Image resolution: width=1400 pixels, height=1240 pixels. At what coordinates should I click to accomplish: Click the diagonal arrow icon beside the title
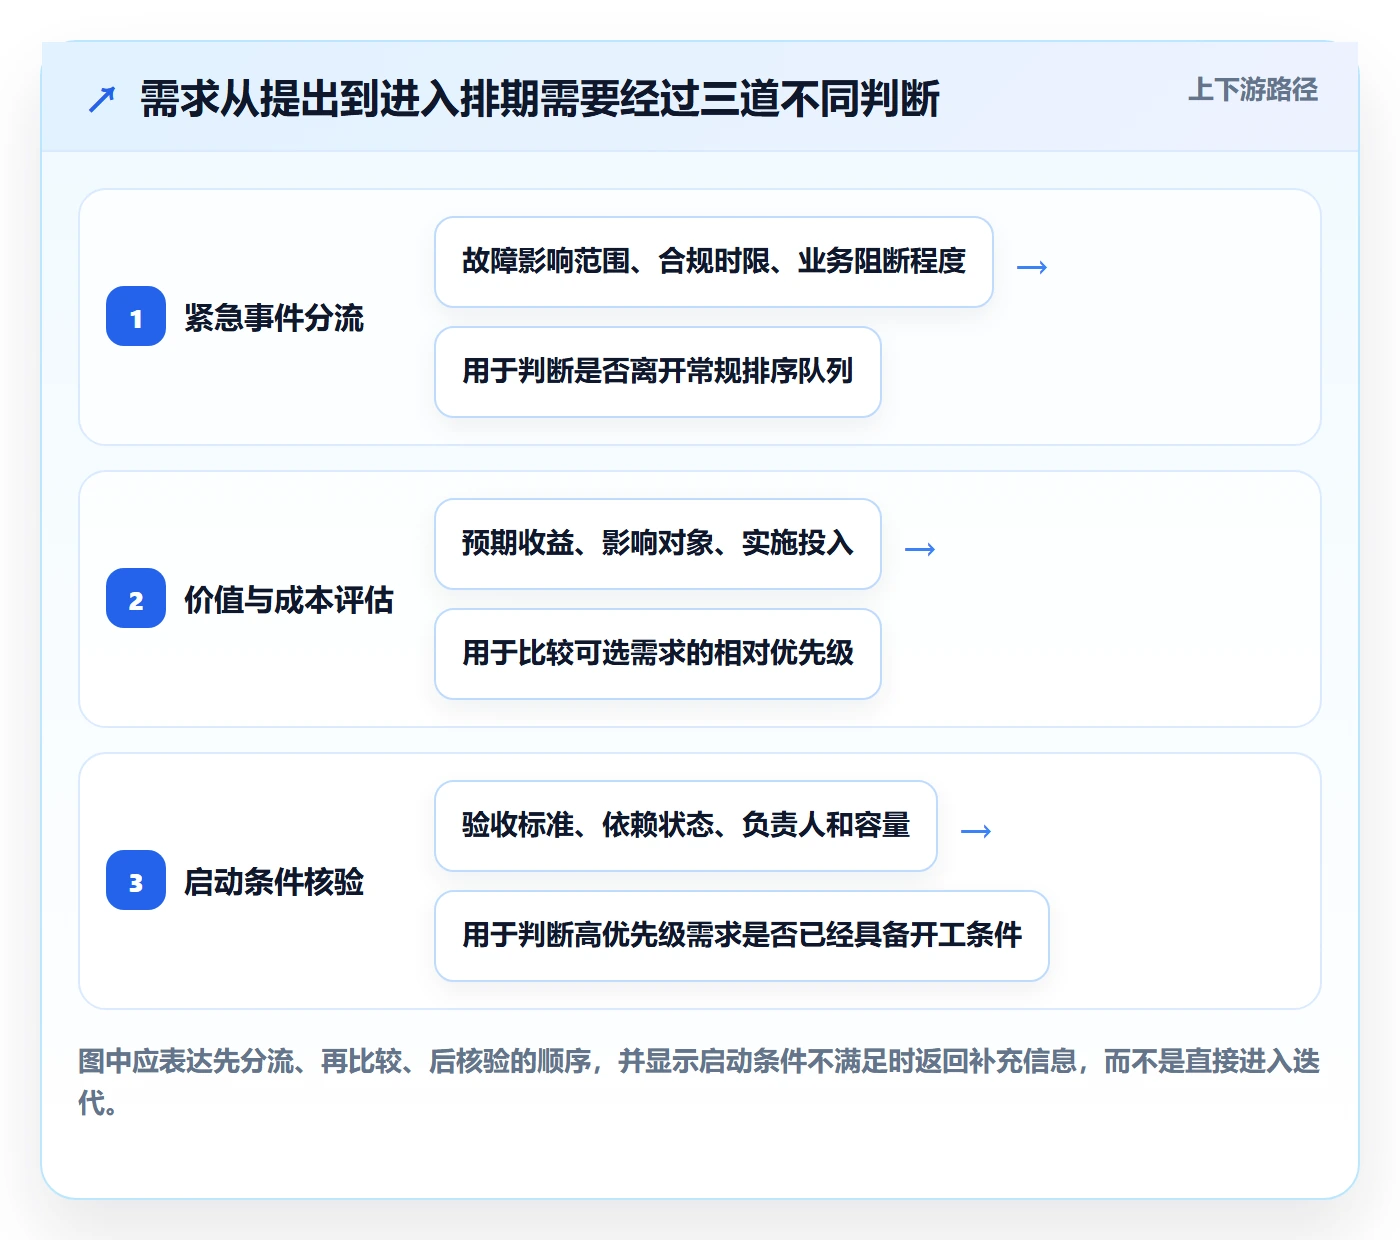102,99
